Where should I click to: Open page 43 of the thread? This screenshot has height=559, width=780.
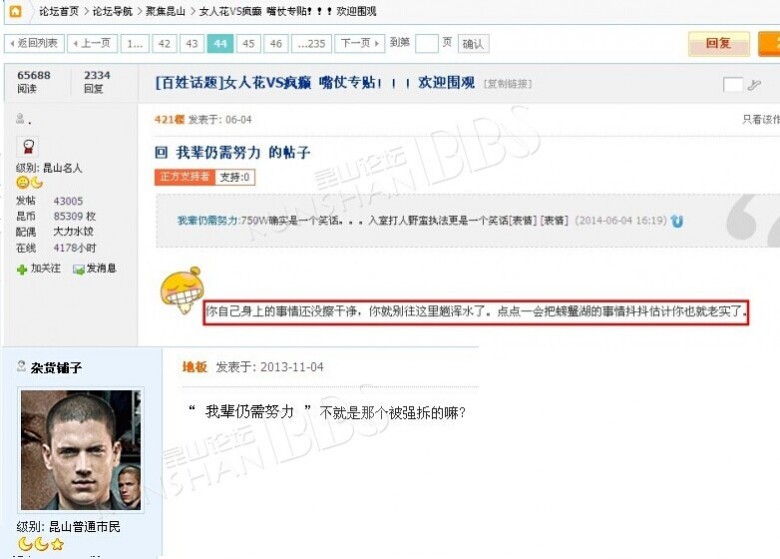tap(192, 44)
